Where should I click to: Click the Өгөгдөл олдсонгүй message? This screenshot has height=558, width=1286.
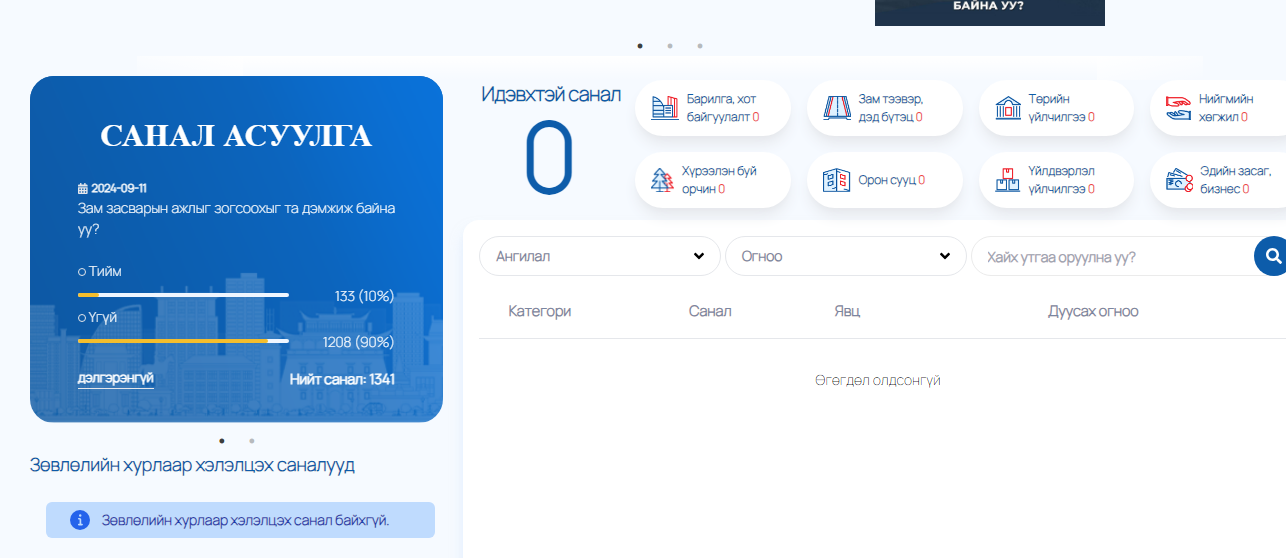878,380
